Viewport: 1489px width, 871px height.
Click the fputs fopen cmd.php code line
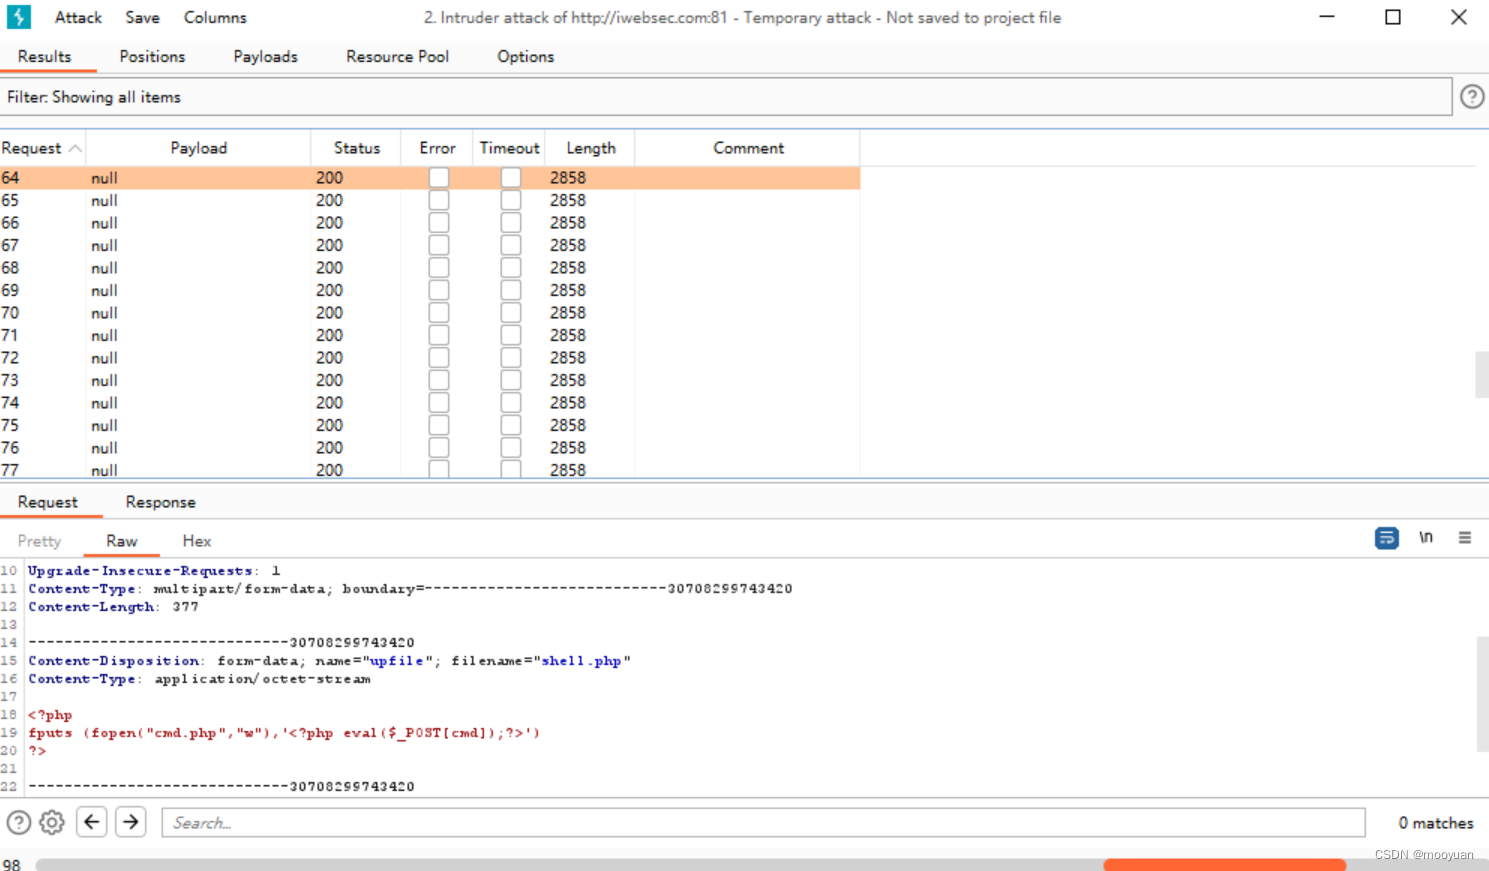(284, 733)
